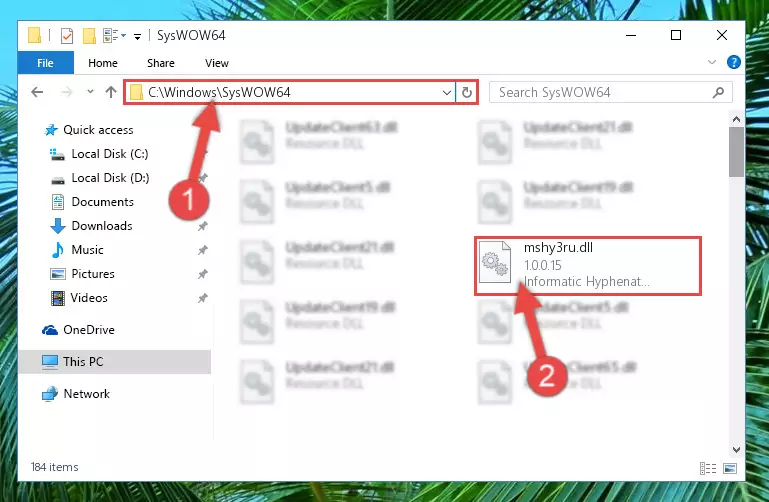Refresh the SysWOW64 folder view
Image resolution: width=769 pixels, height=502 pixels.
467,92
